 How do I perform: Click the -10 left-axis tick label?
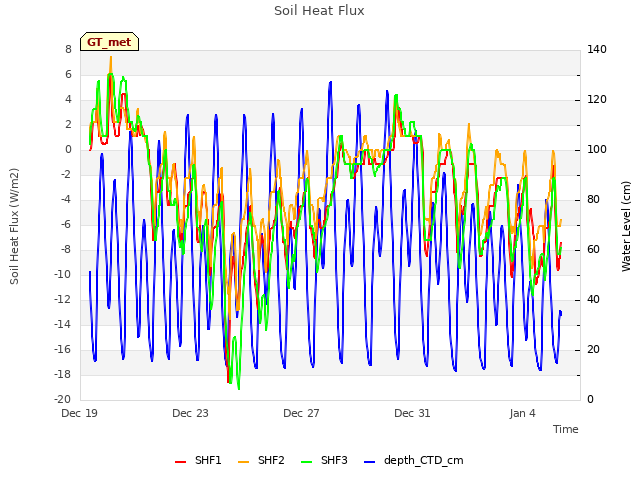[x=62, y=274]
